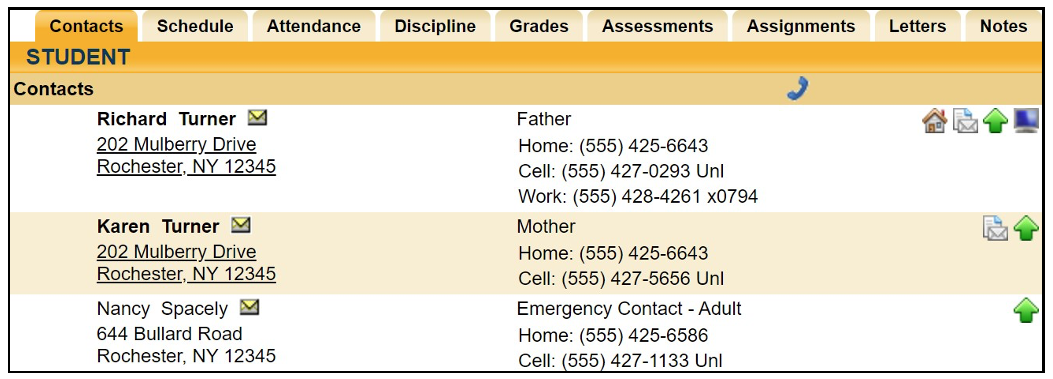This screenshot has width=1053, height=379.
Task: Click the email envelope next to Nancy Spacely
Action: click(249, 307)
